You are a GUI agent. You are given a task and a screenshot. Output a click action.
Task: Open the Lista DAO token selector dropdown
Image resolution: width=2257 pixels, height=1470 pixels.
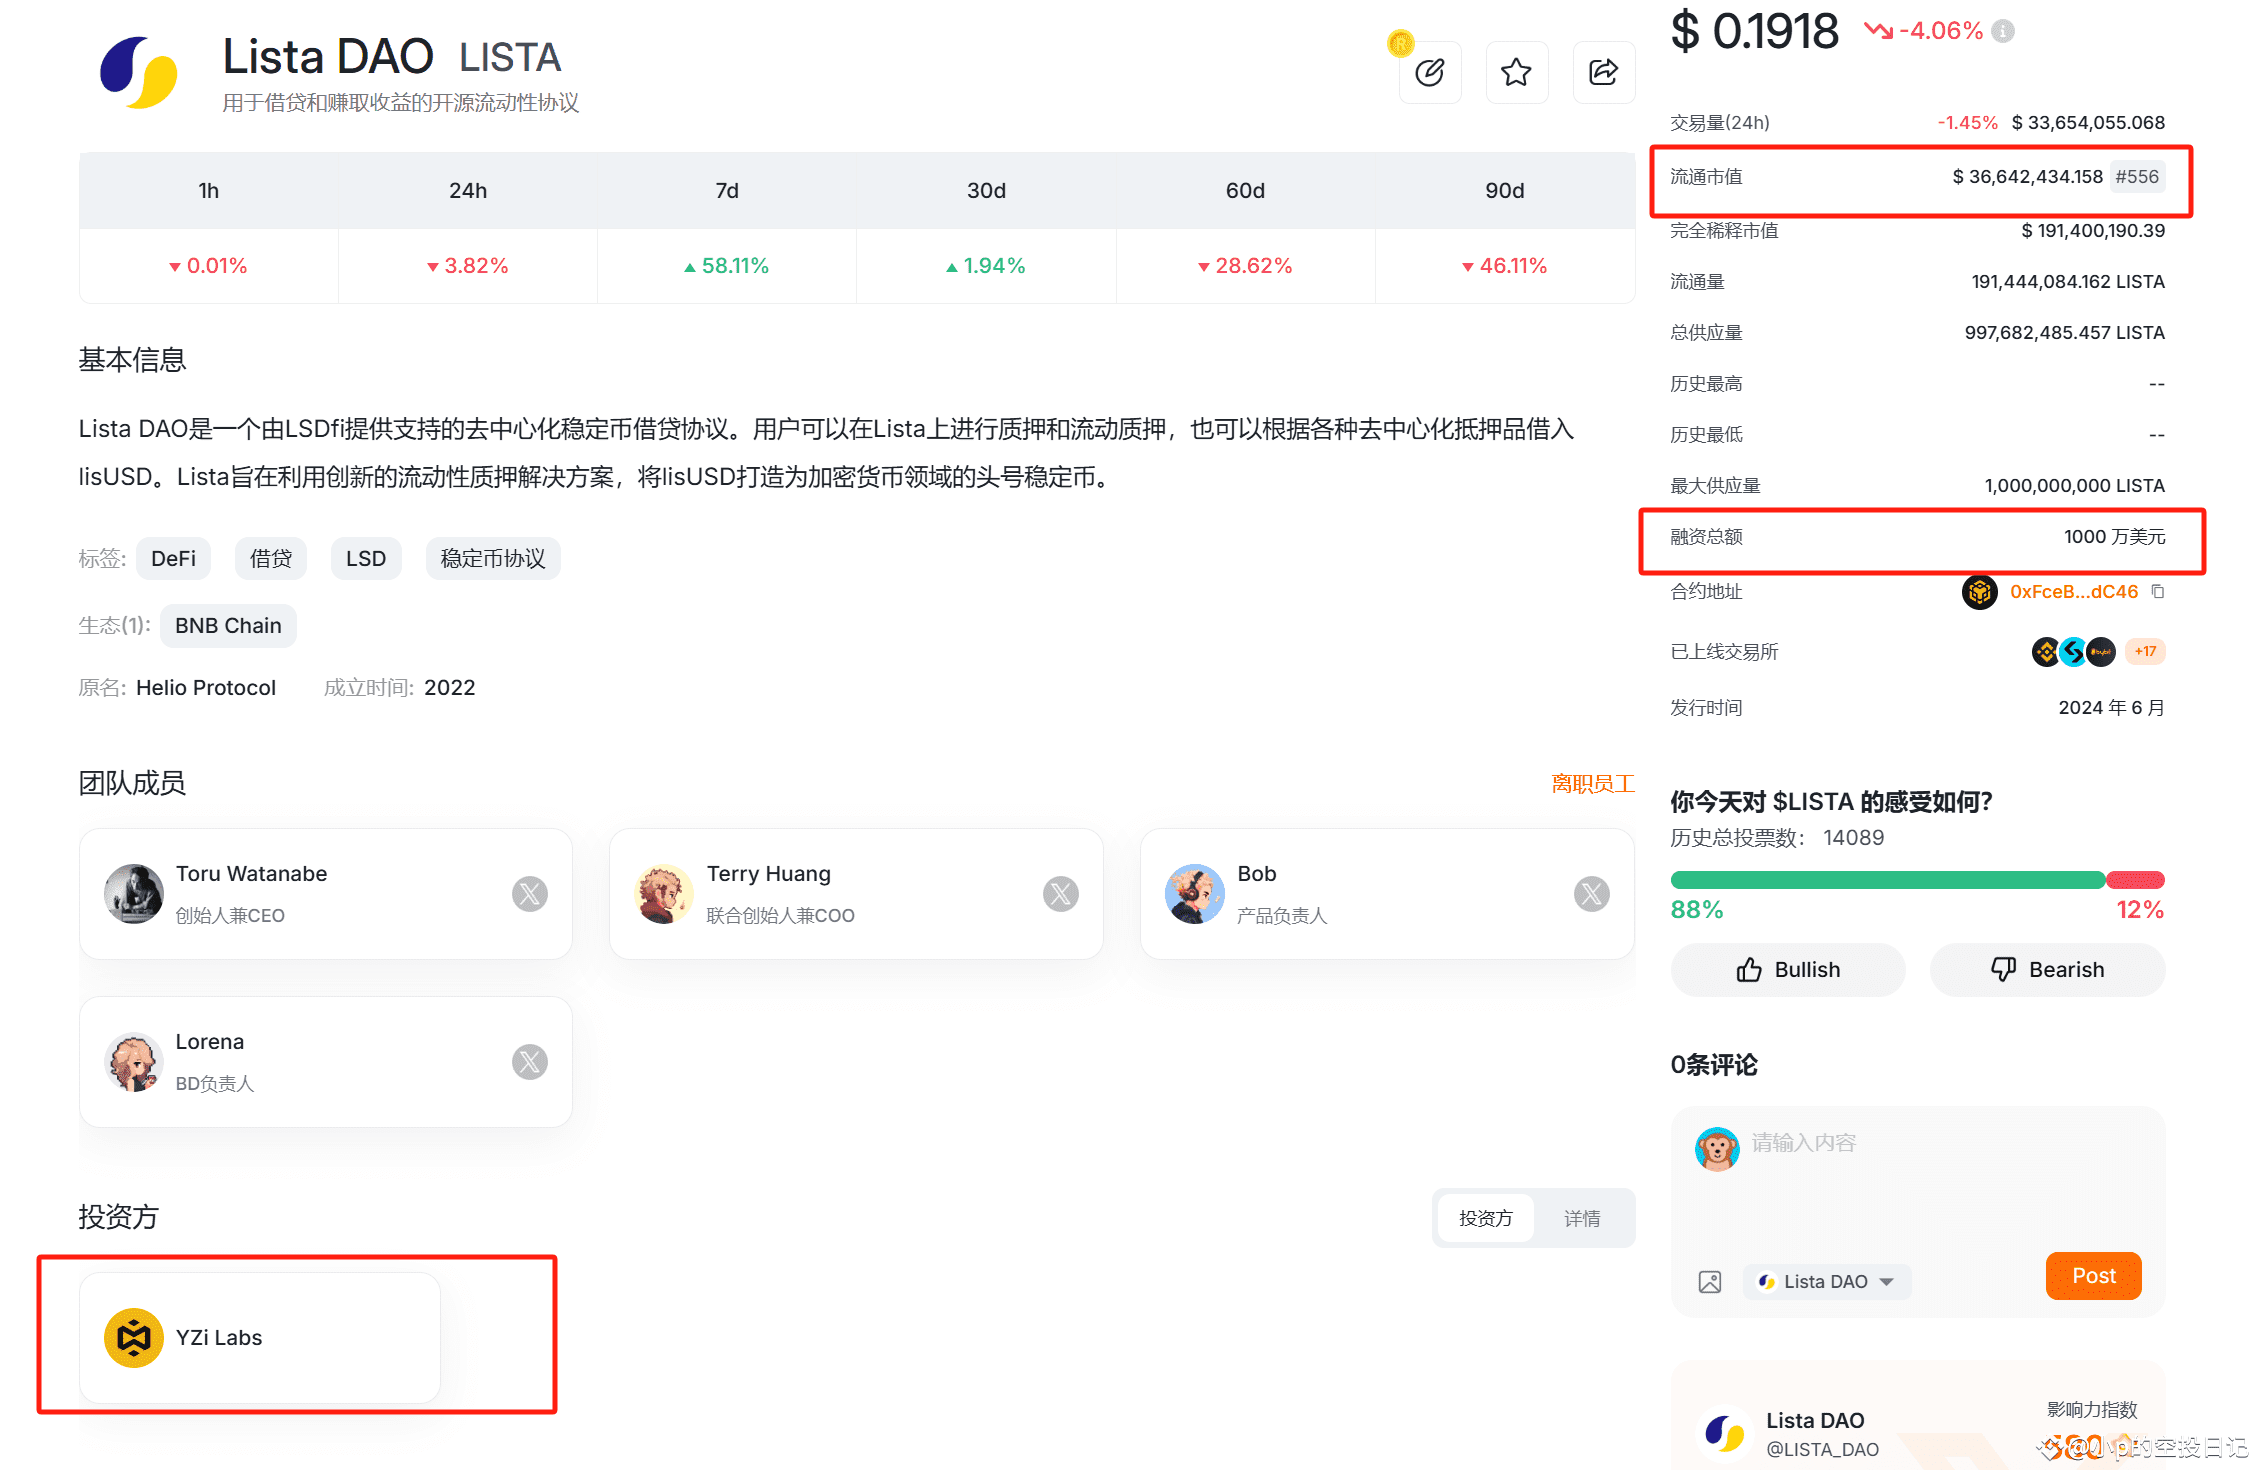[x=1826, y=1281]
